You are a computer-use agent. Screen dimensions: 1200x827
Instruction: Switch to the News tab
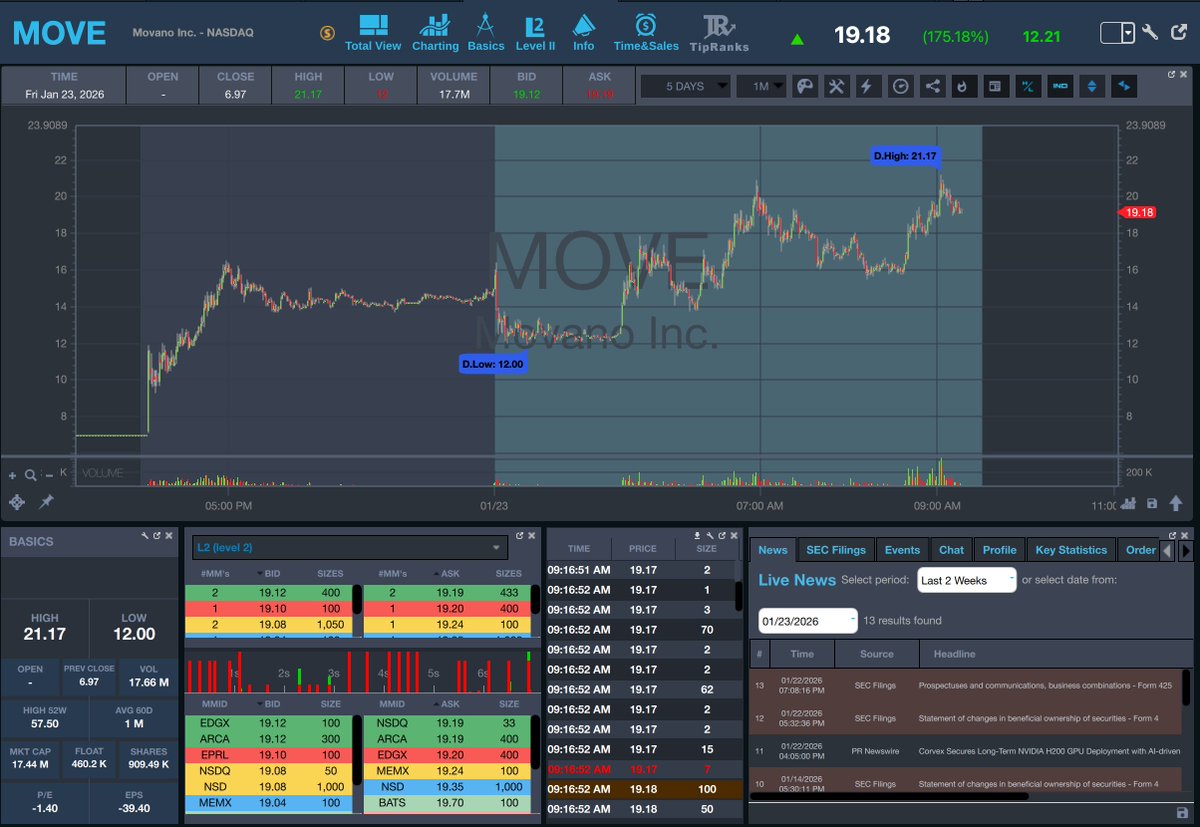(773, 550)
